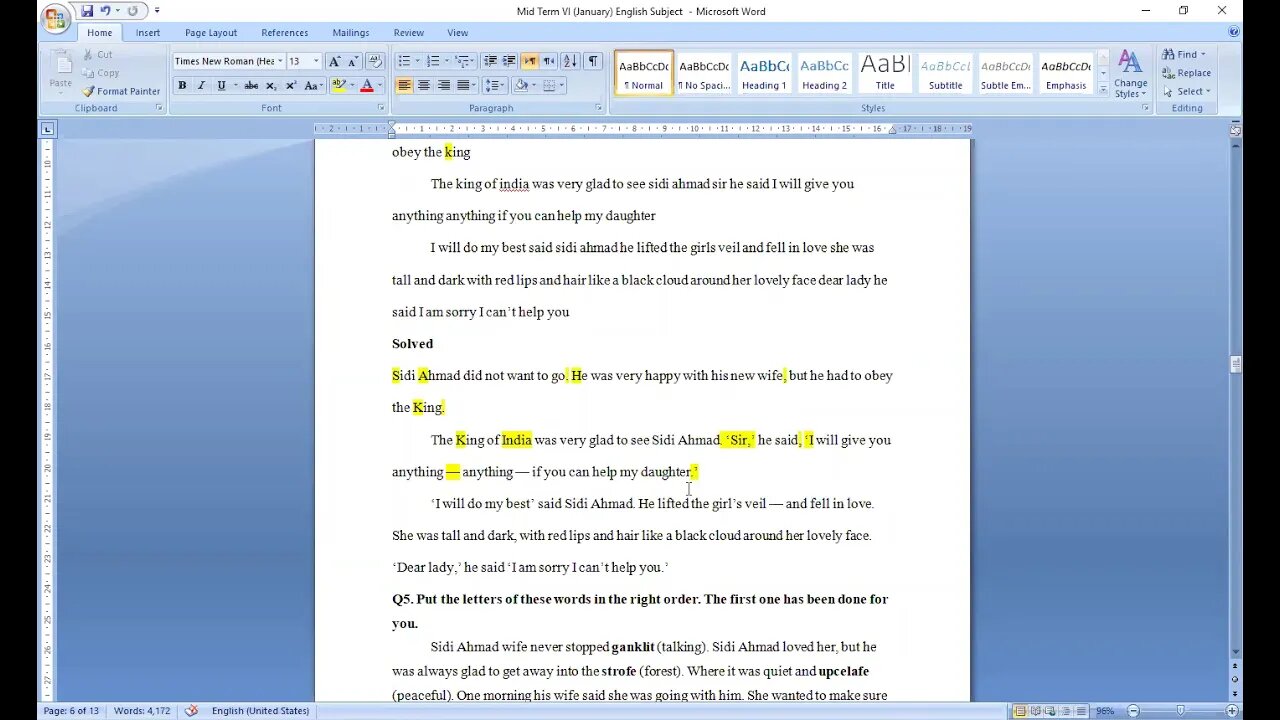
Task: Open the Review tab
Action: (408, 33)
